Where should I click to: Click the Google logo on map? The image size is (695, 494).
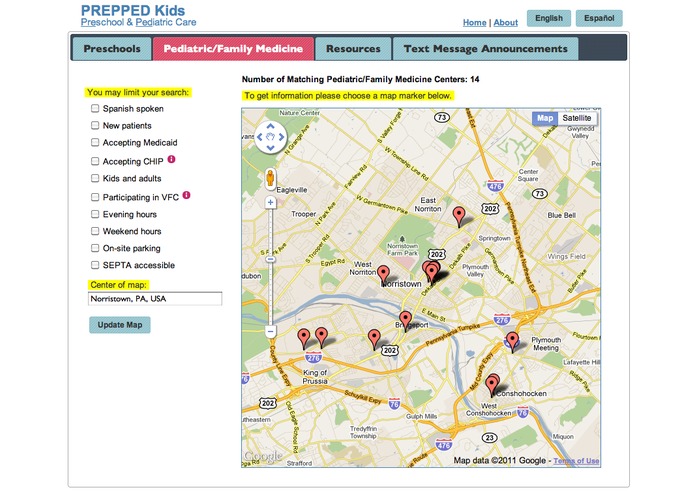pyautogui.click(x=263, y=456)
